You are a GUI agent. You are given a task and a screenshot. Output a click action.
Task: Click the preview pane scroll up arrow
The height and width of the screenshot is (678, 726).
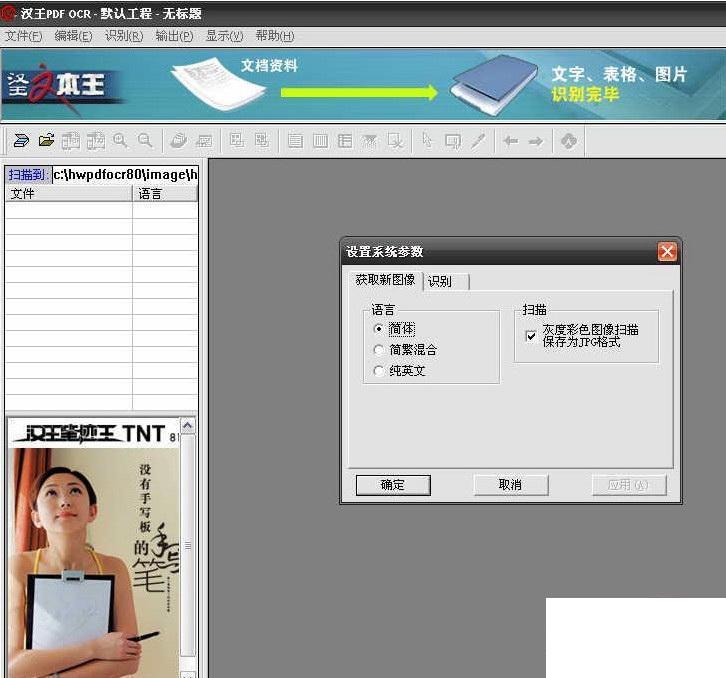[188, 425]
